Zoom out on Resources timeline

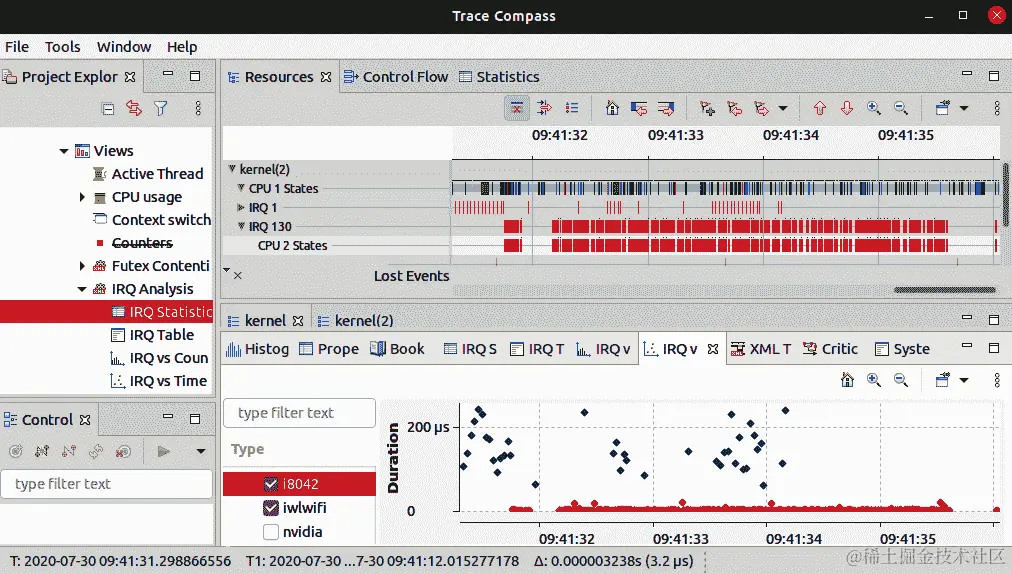click(901, 108)
